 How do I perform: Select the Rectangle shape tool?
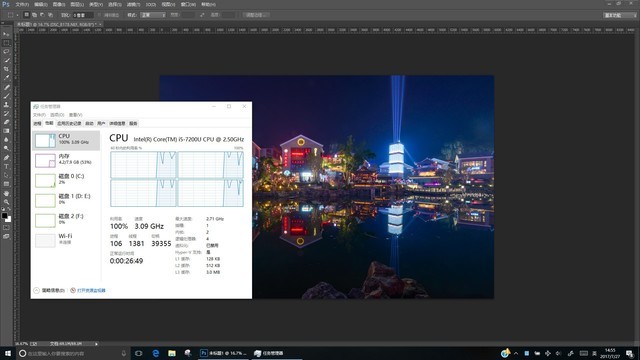6,184
